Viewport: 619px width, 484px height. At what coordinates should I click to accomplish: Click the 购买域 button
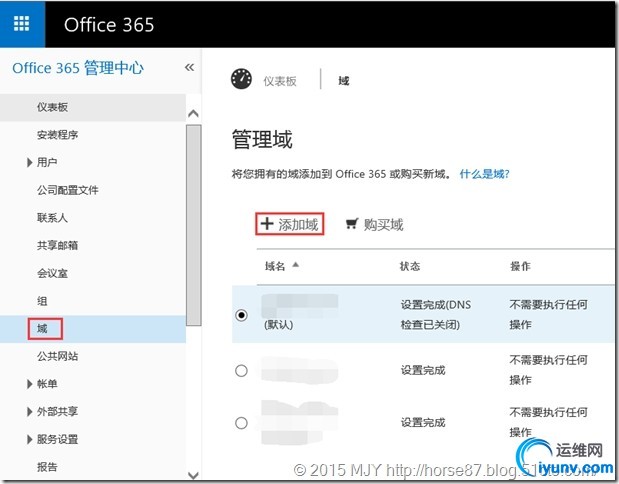click(x=374, y=224)
